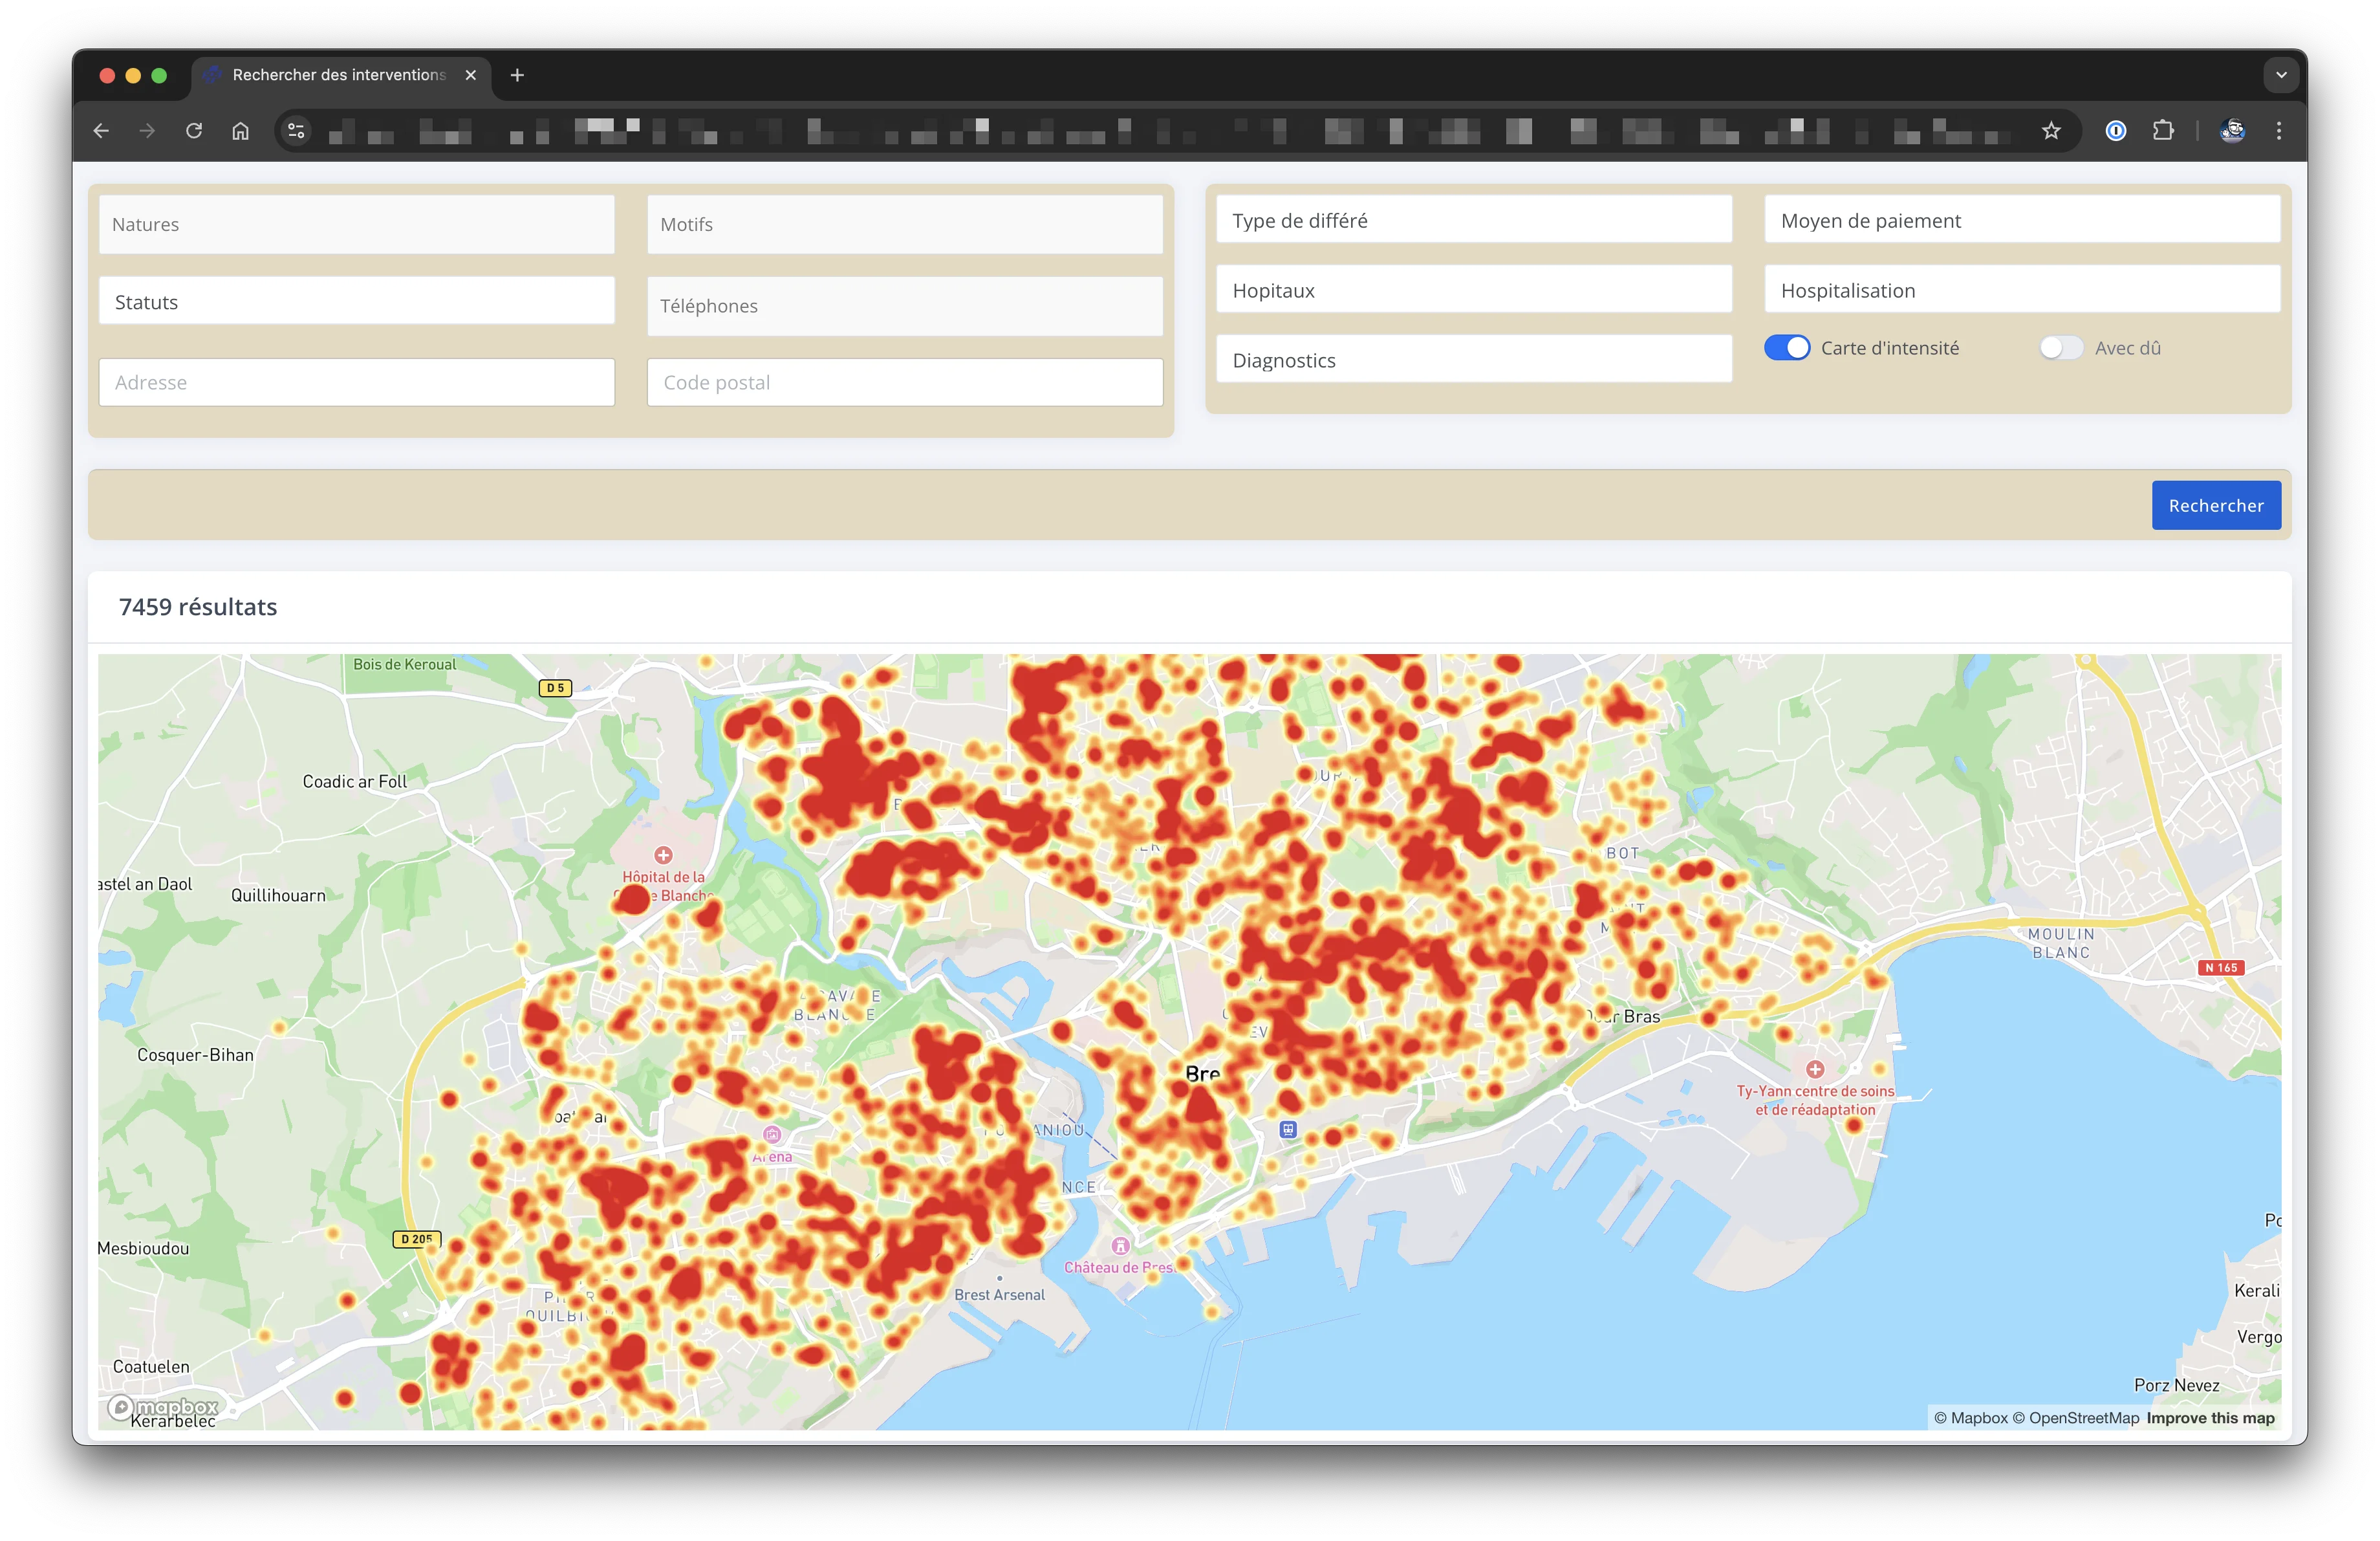
Task: Open the Téléphones select field
Action: tap(905, 306)
